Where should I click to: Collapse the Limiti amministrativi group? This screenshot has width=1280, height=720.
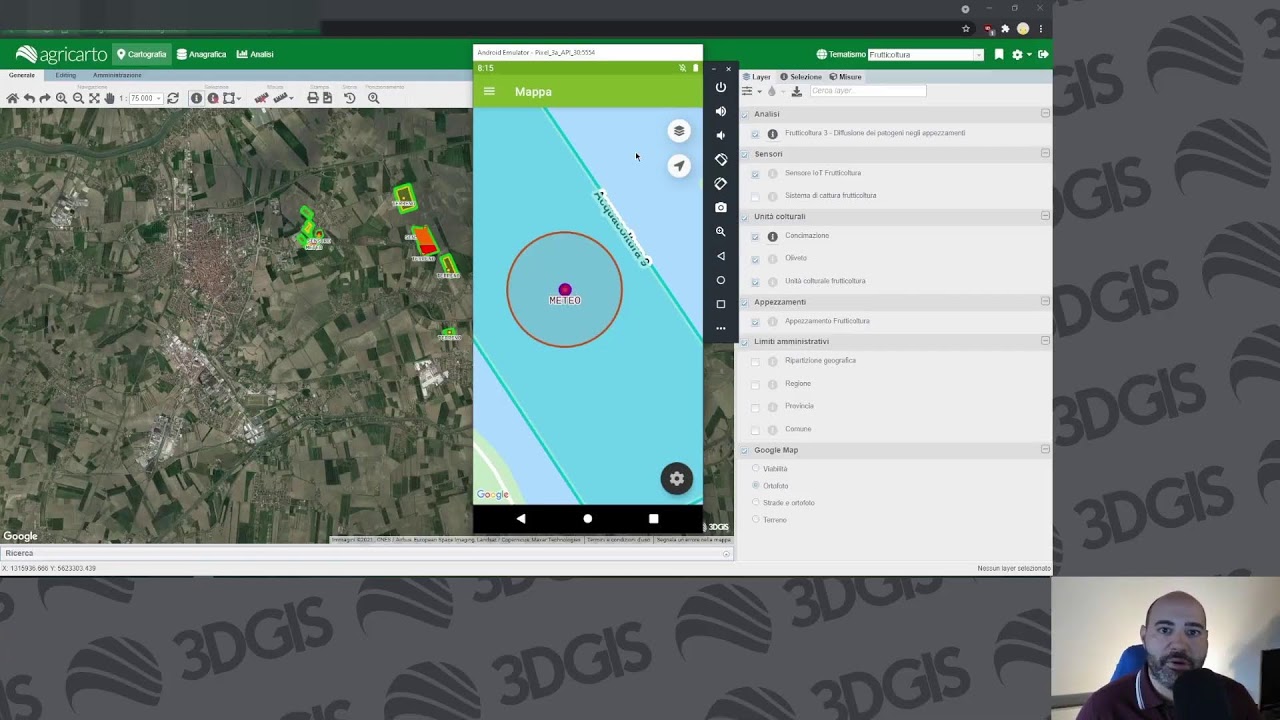(1045, 341)
